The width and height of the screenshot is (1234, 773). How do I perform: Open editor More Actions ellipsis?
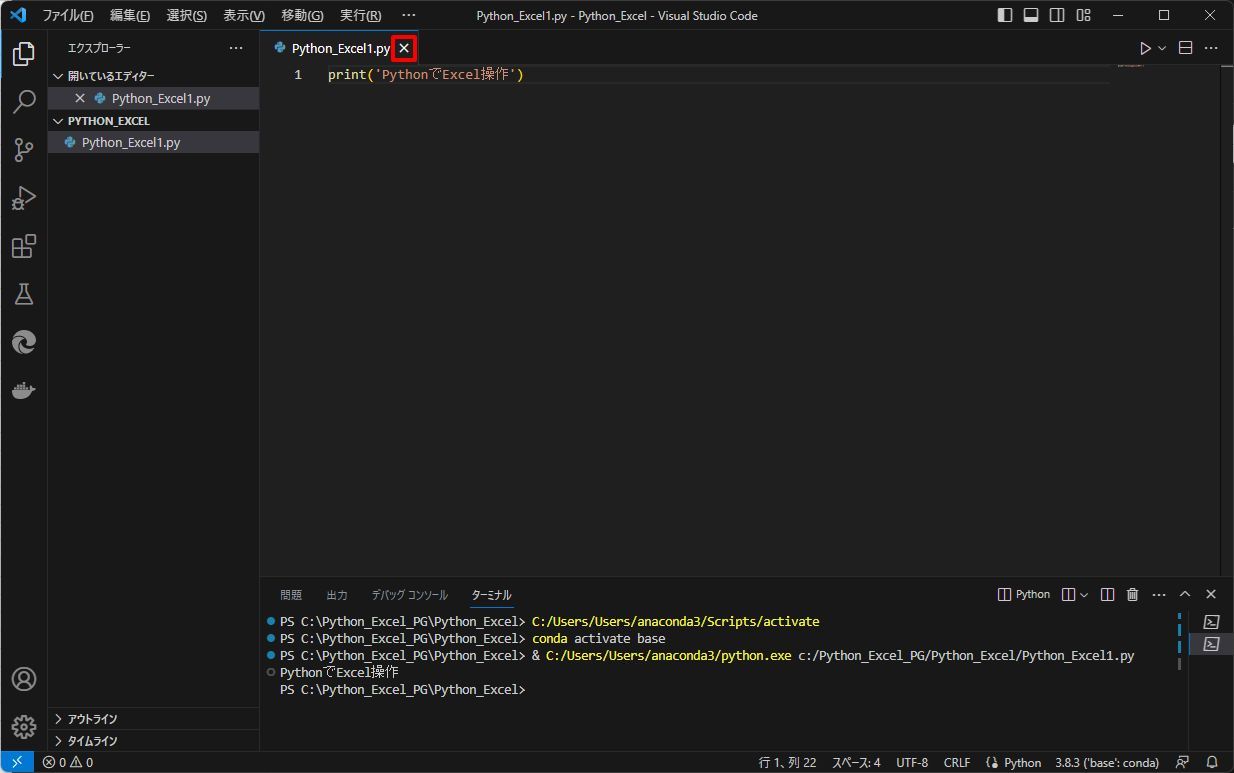click(1211, 48)
